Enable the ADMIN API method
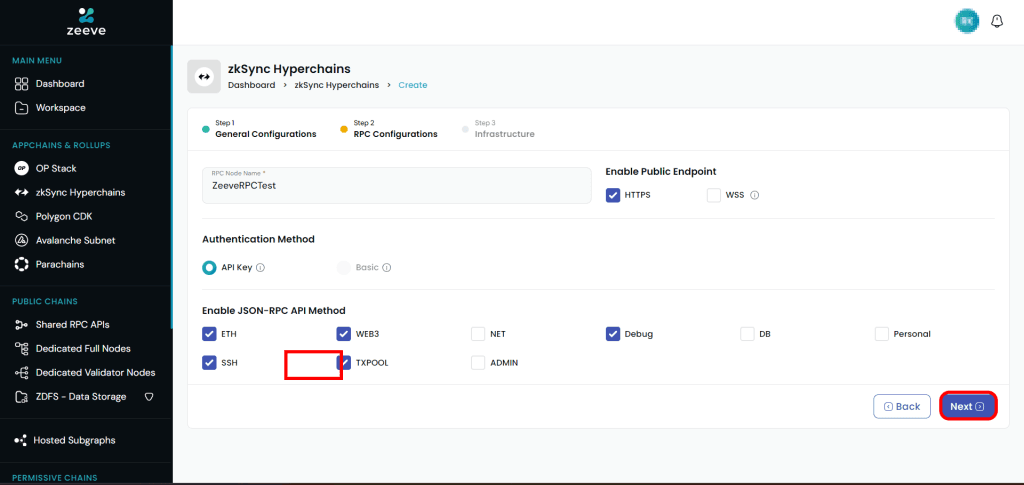1024x485 pixels. (478, 363)
